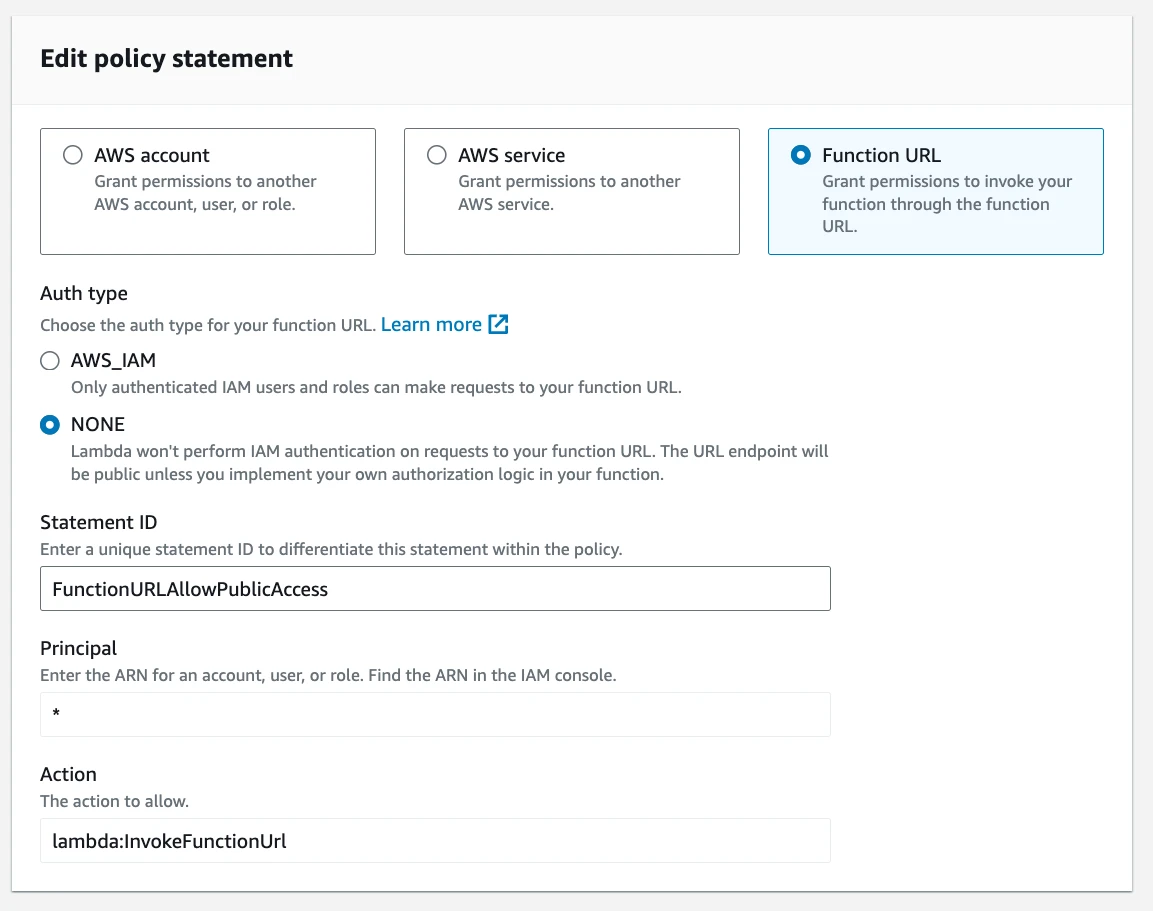Choose the NONE auth type radio
The height and width of the screenshot is (911, 1153).
[49, 425]
